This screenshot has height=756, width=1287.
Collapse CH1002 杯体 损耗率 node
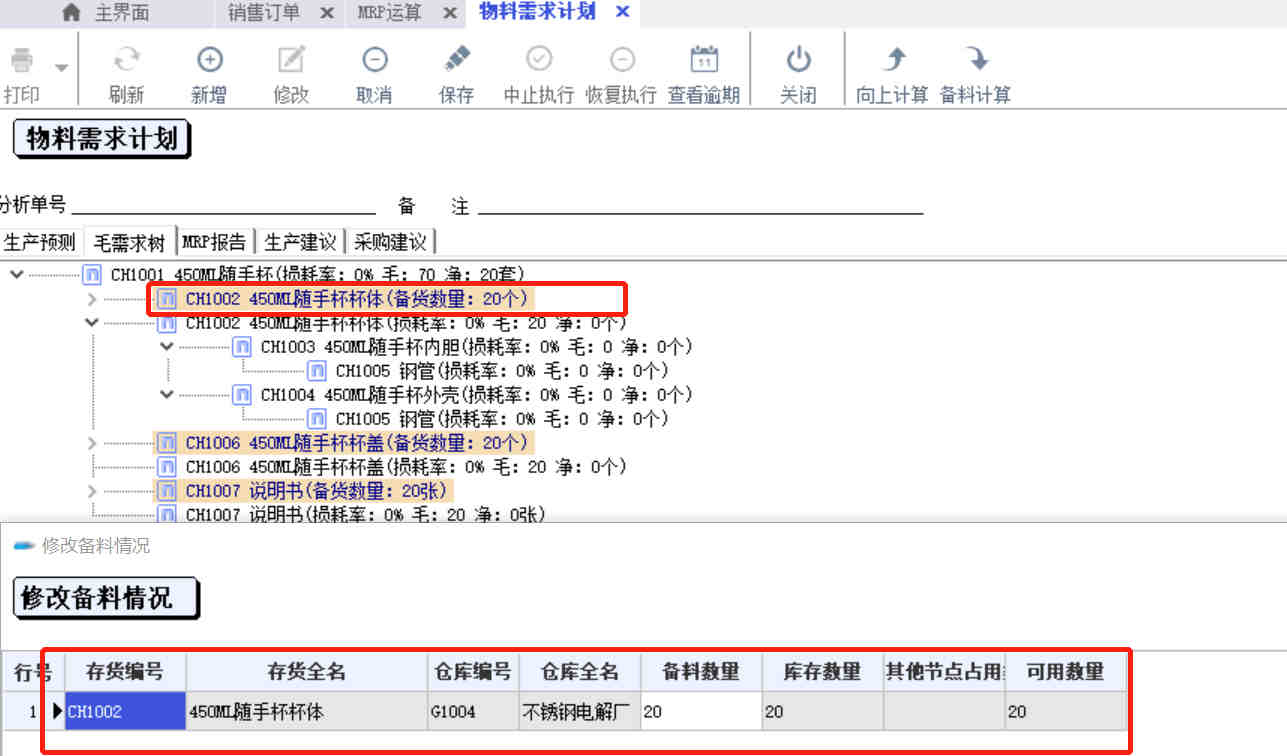point(92,323)
